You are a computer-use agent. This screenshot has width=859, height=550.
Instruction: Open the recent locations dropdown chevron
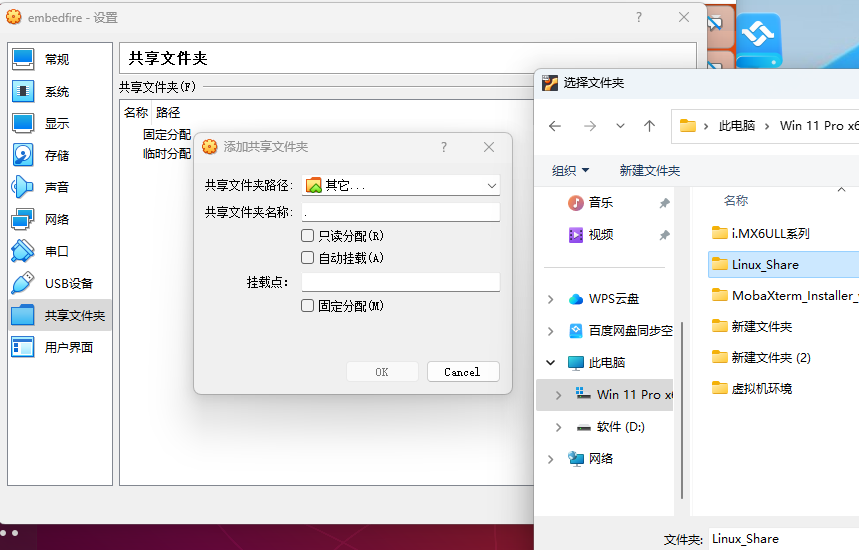point(620,126)
